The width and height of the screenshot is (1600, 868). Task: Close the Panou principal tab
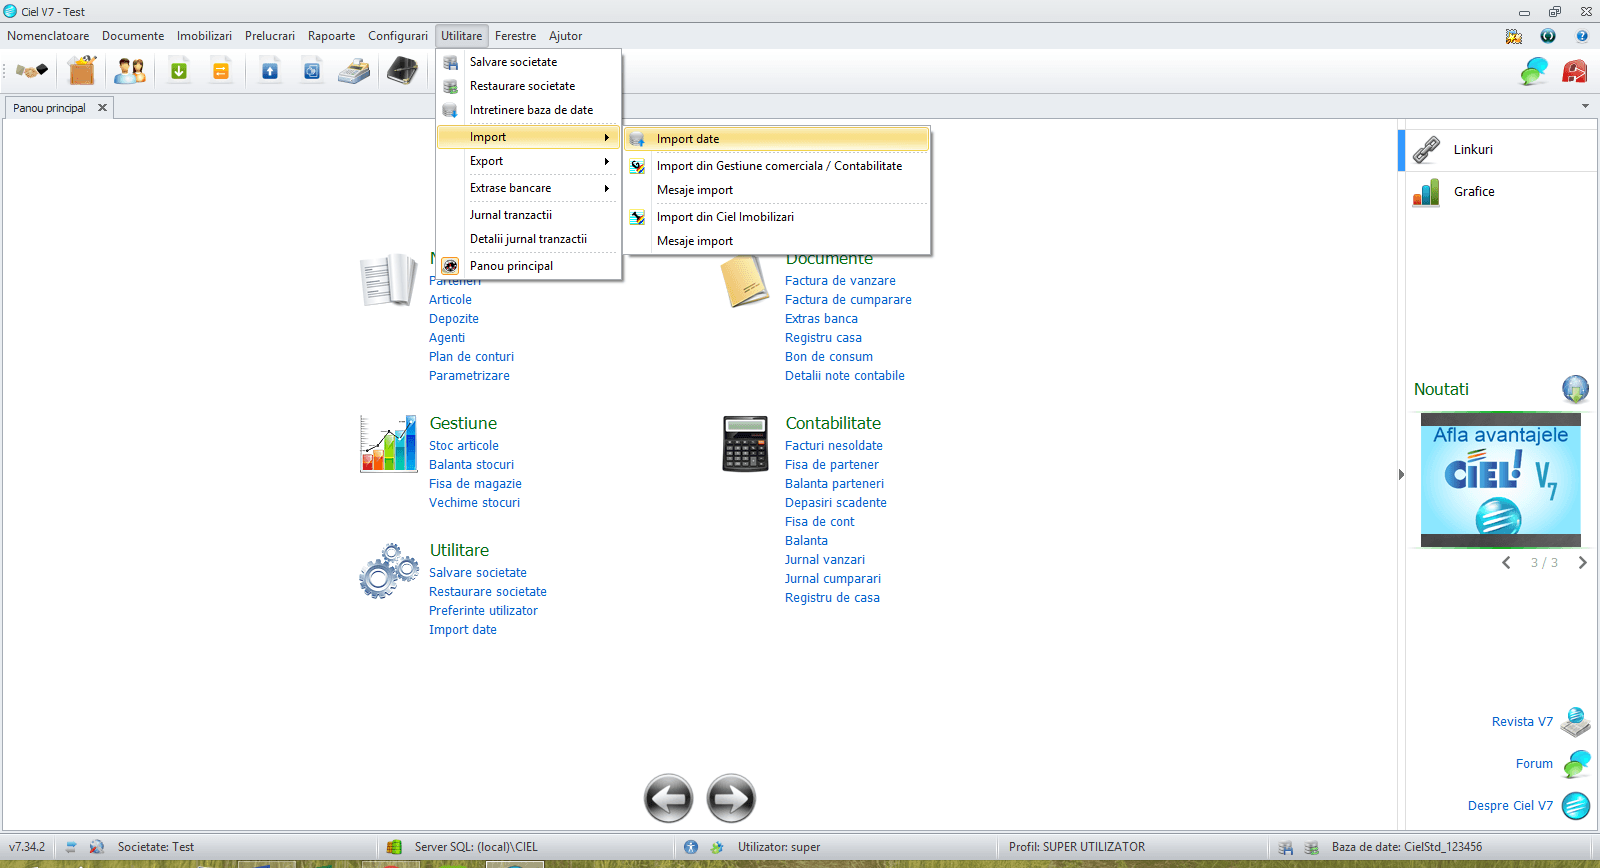[102, 108]
